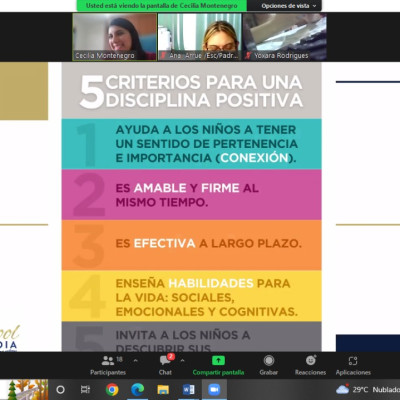Screen dimensions: 400x400
Task: Open File Explorer in the taskbar
Action: tap(163, 389)
